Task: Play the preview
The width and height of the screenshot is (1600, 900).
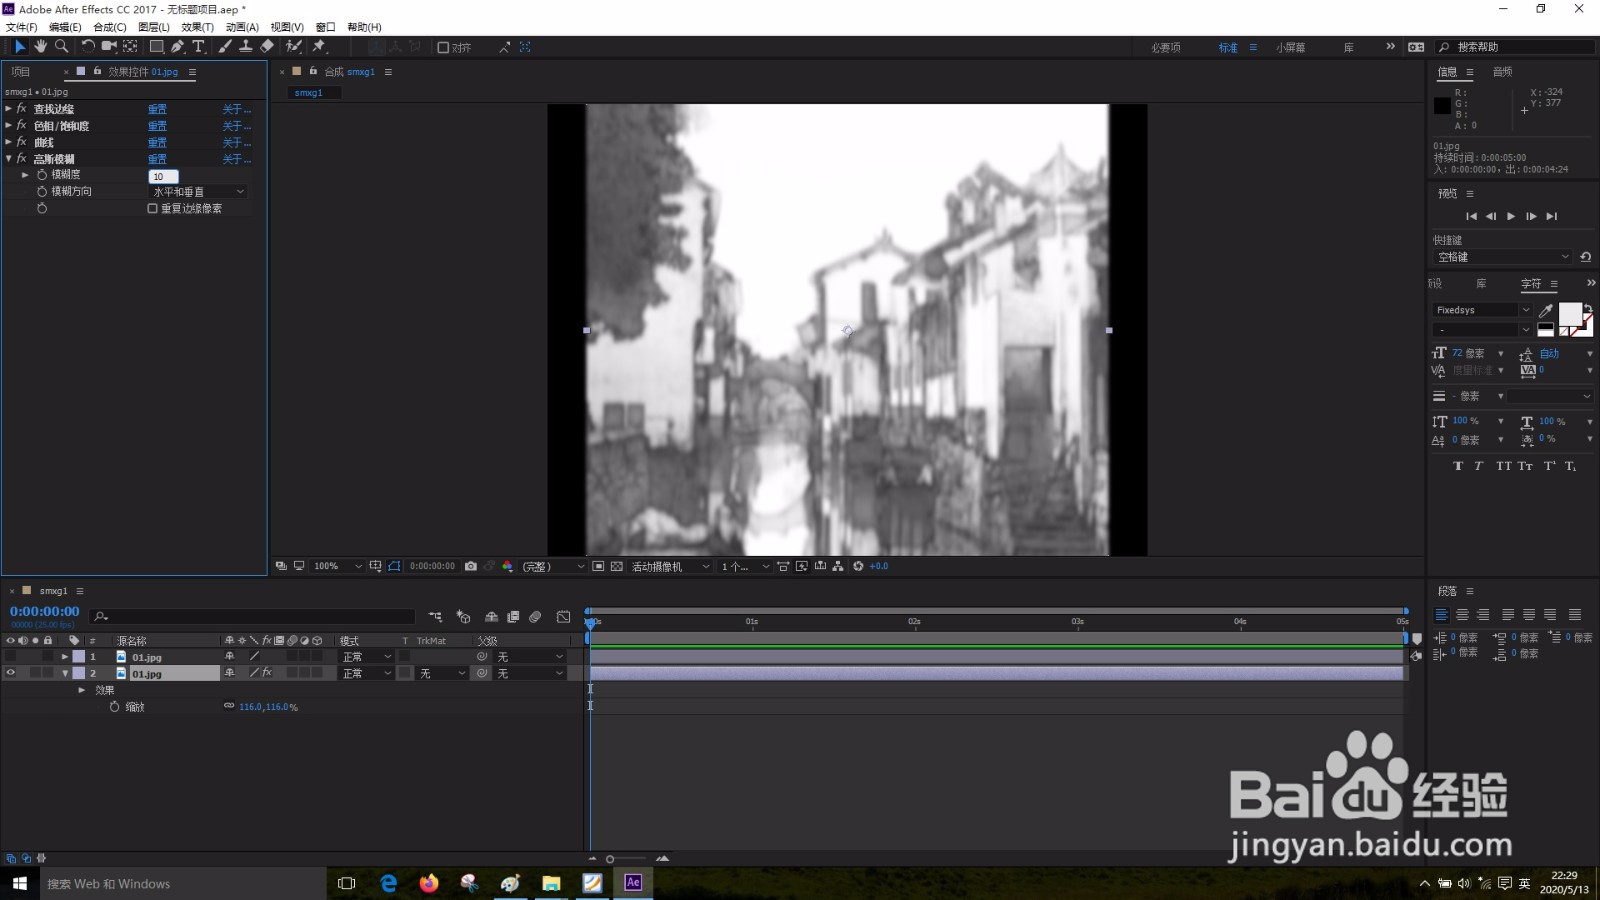Action: tap(1511, 216)
